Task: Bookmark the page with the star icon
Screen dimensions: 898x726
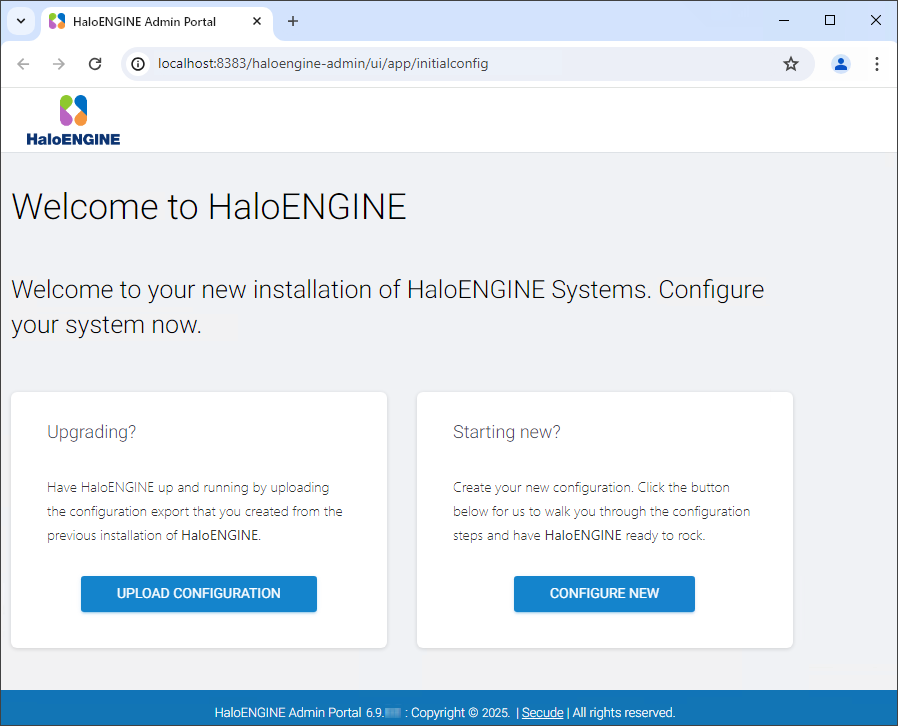Action: (x=791, y=63)
